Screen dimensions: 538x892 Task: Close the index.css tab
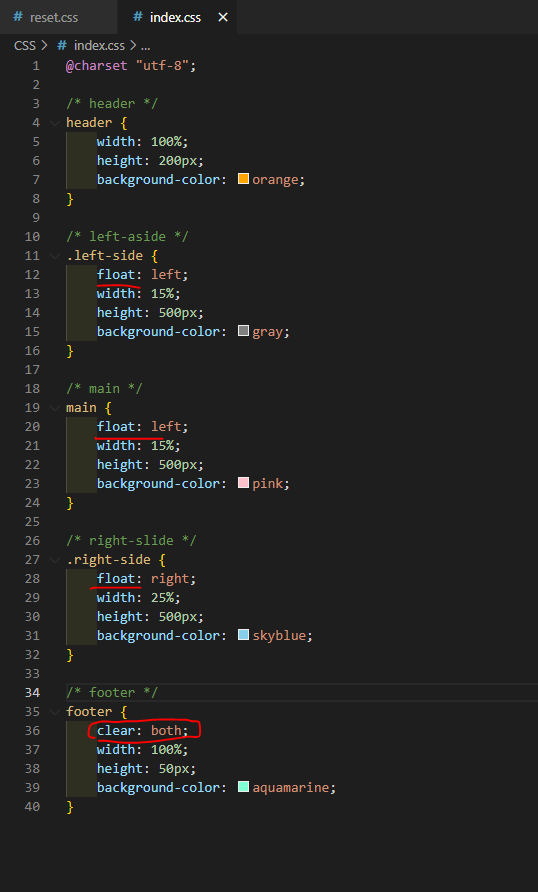tap(223, 17)
